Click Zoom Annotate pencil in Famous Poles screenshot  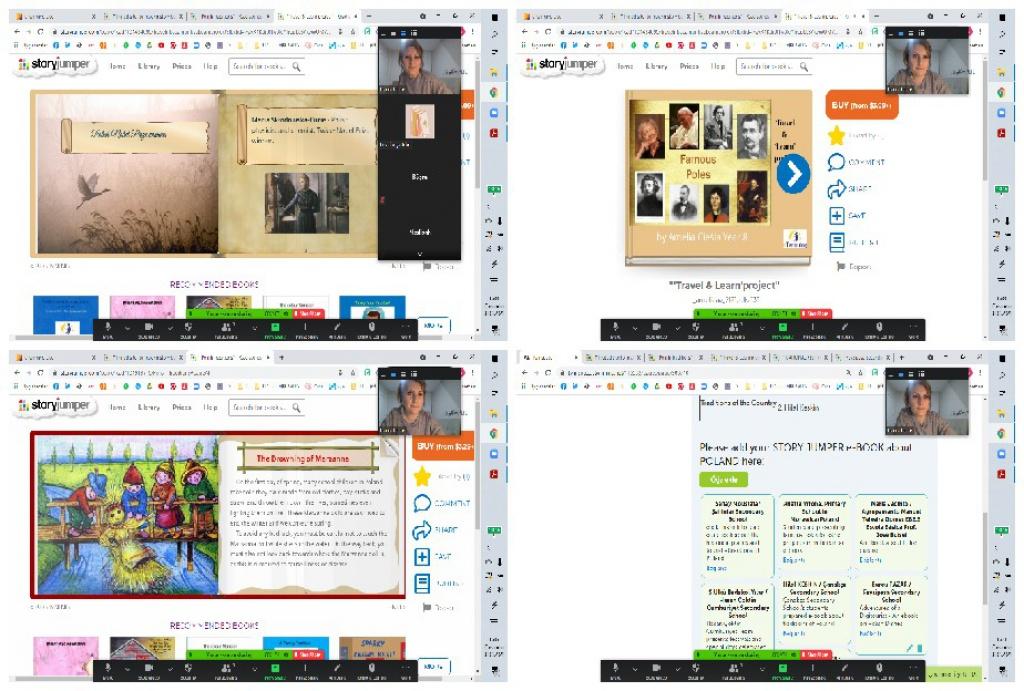[845, 327]
